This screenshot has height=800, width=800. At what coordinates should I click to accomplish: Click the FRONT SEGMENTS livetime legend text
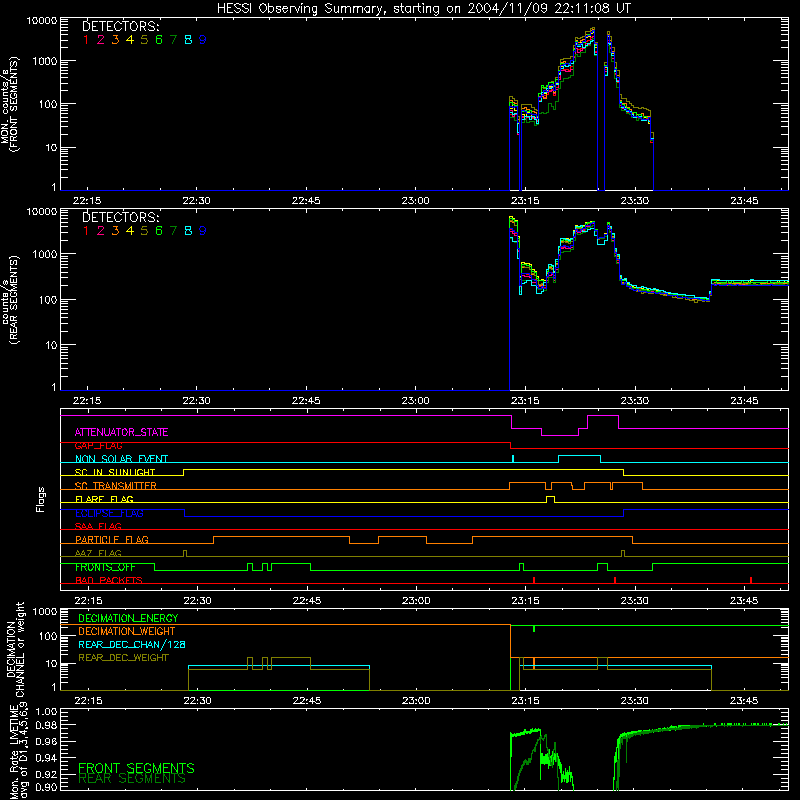point(136,768)
